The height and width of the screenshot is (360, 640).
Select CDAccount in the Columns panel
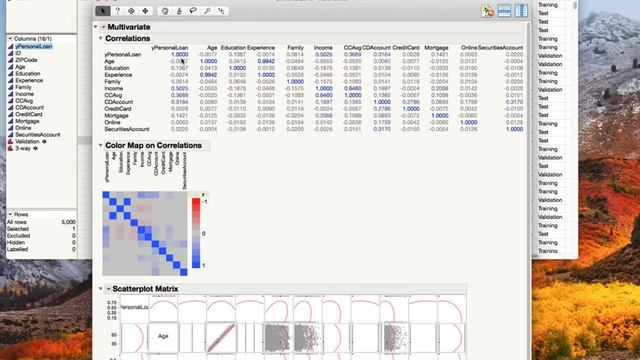(29, 107)
